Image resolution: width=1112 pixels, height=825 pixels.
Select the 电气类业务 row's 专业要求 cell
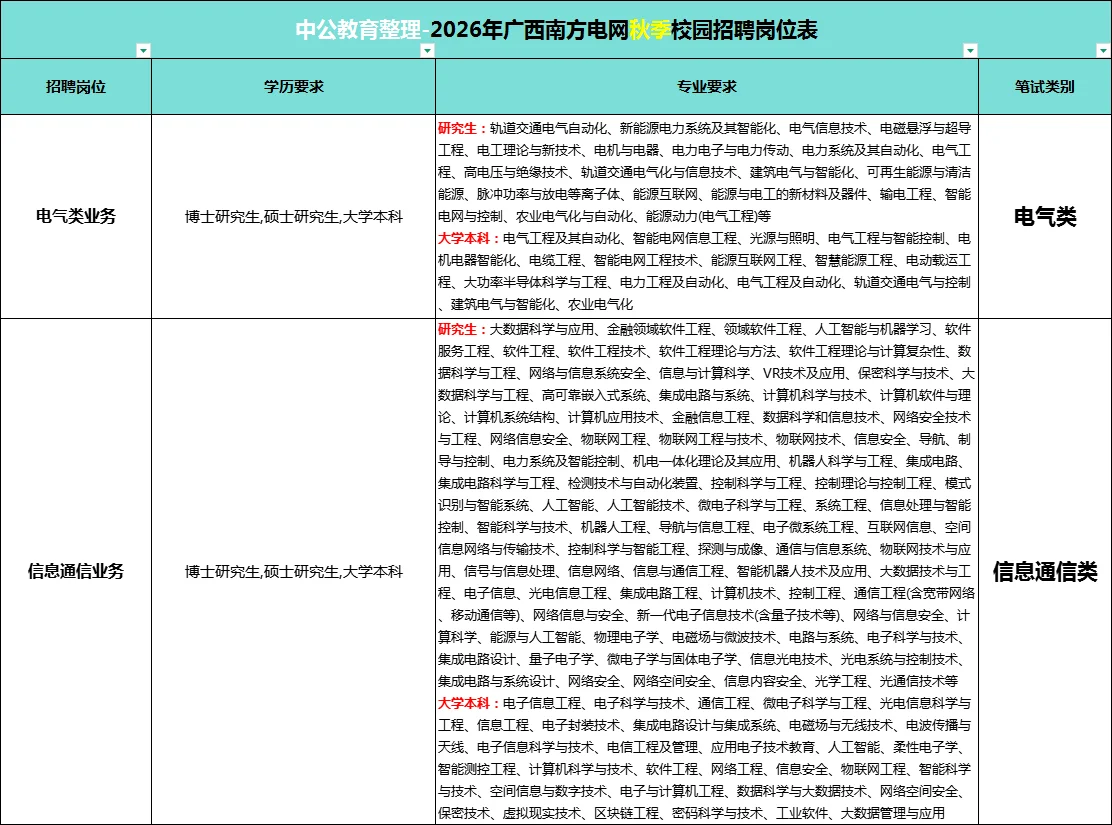(707, 216)
